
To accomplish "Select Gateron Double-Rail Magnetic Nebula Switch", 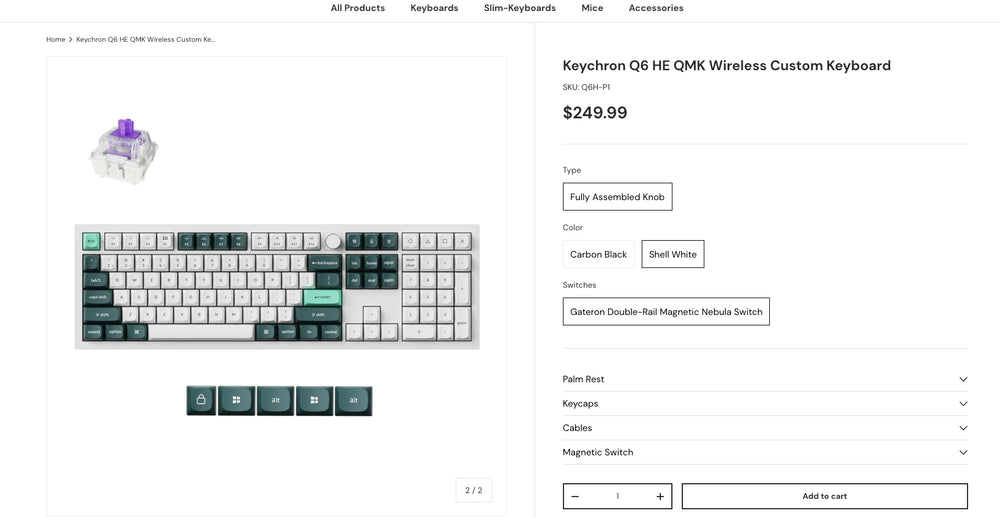I will 666,311.
